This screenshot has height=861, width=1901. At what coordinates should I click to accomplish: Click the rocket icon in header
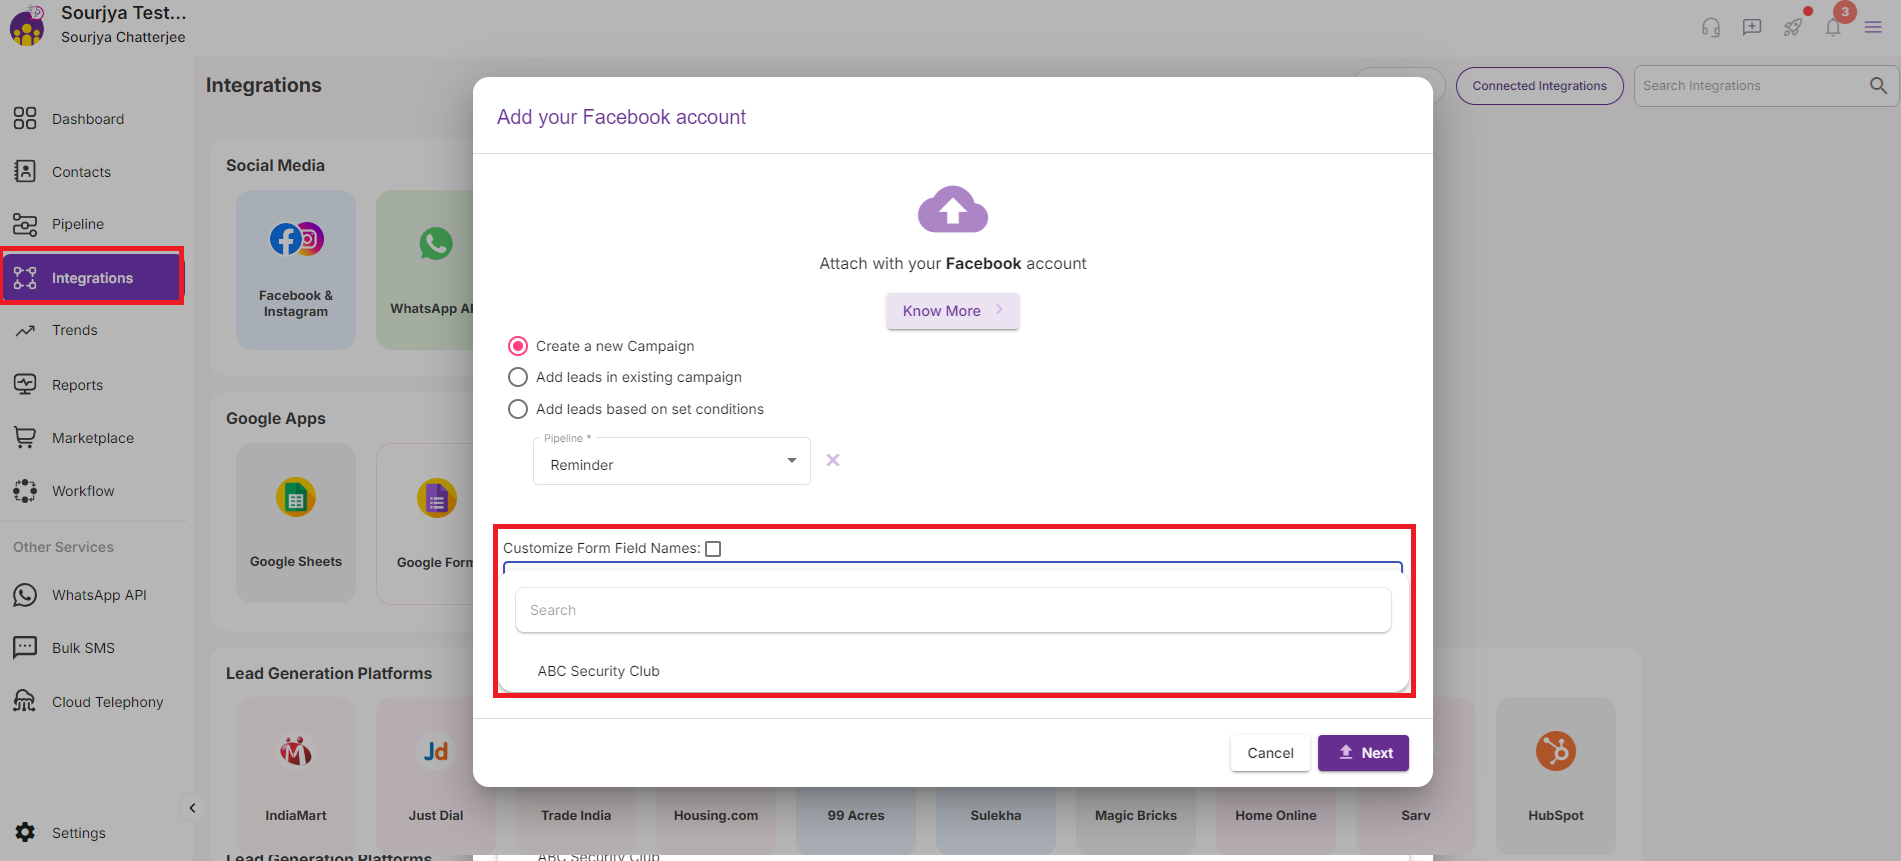[x=1793, y=28]
